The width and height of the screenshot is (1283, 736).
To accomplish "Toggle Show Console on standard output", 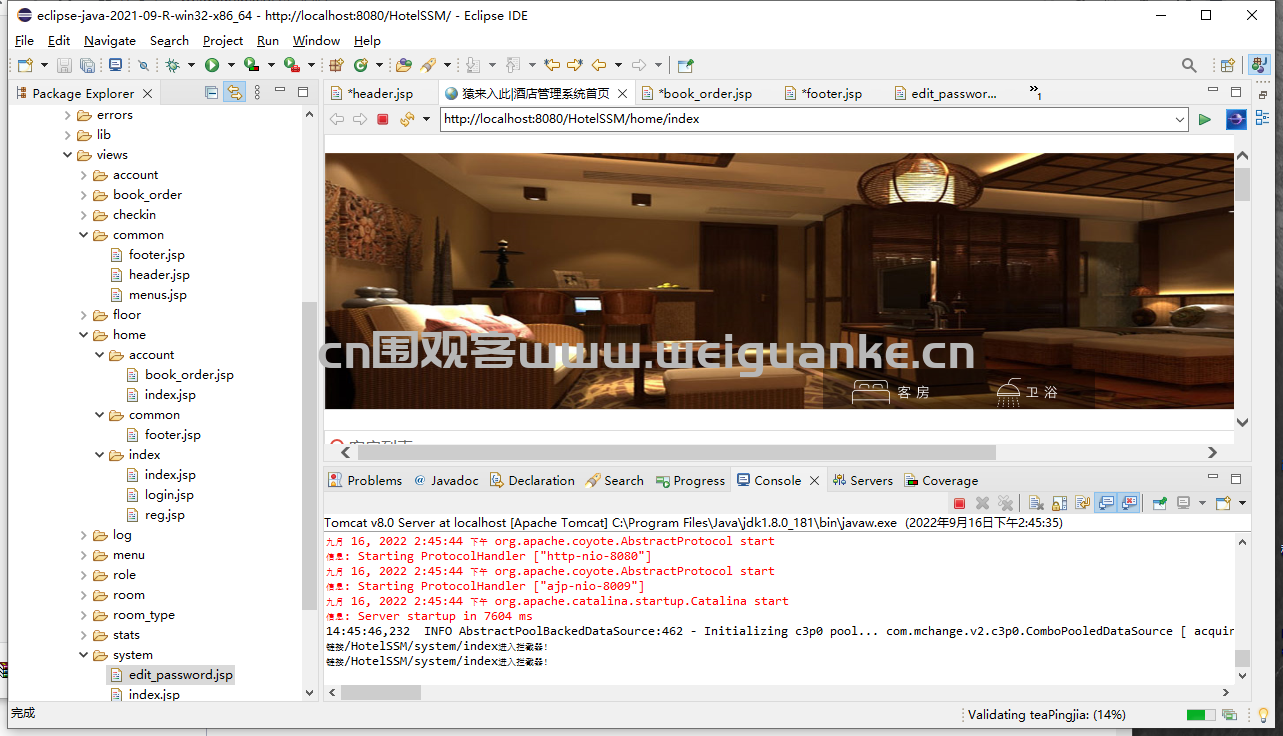I will click(x=1106, y=503).
